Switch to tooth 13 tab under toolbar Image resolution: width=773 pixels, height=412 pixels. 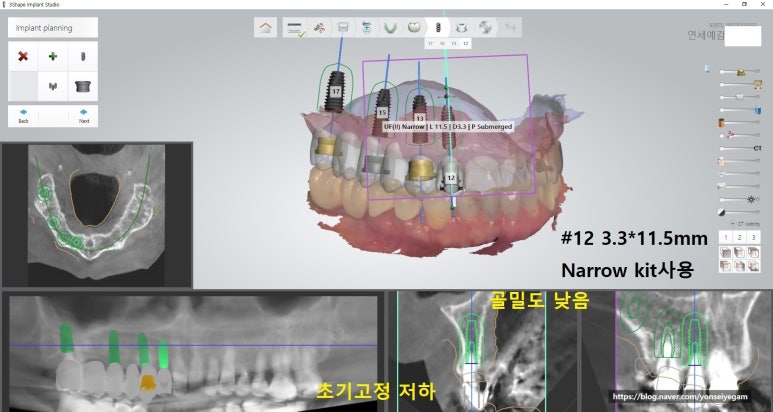coord(454,43)
